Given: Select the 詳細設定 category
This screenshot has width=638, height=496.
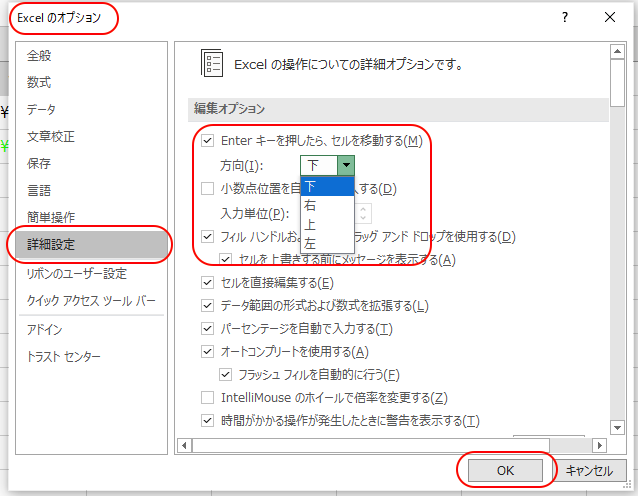Looking at the screenshot, I should [92, 244].
